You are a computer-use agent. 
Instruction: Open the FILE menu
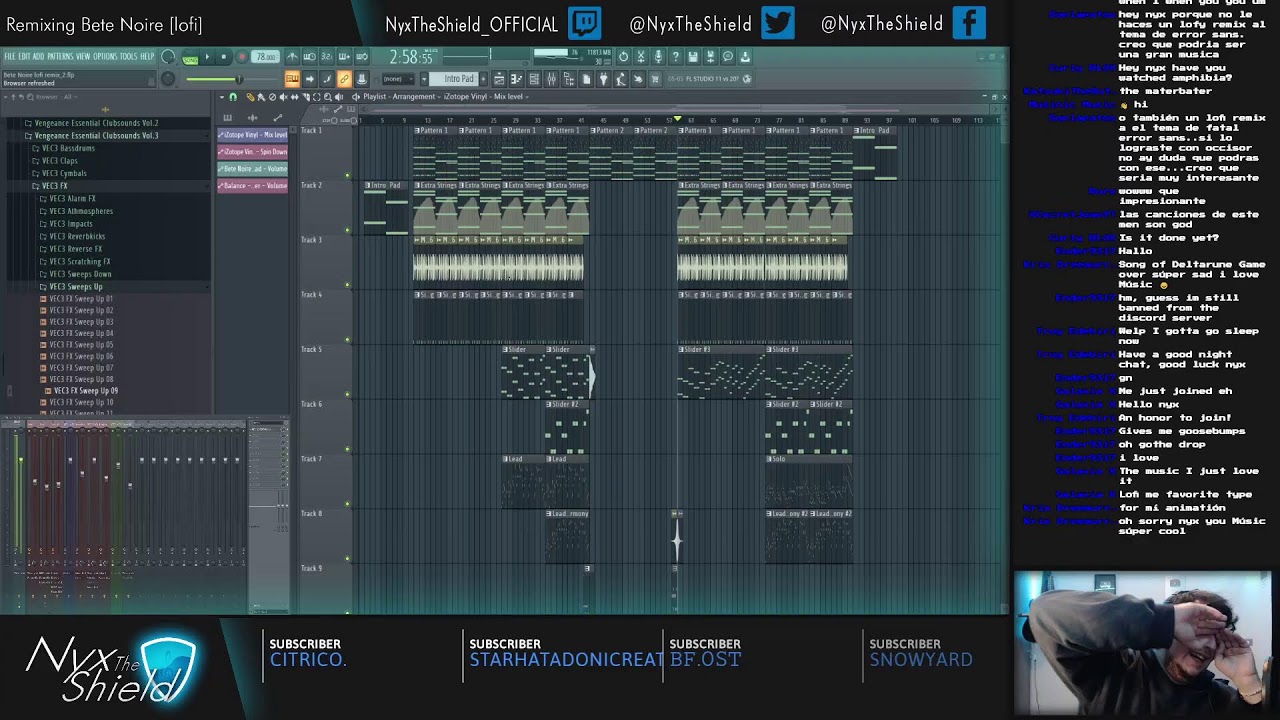[x=9, y=57]
